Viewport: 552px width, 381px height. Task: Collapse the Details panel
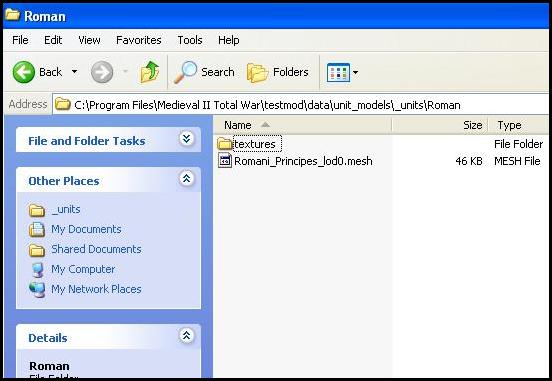pyautogui.click(x=187, y=335)
